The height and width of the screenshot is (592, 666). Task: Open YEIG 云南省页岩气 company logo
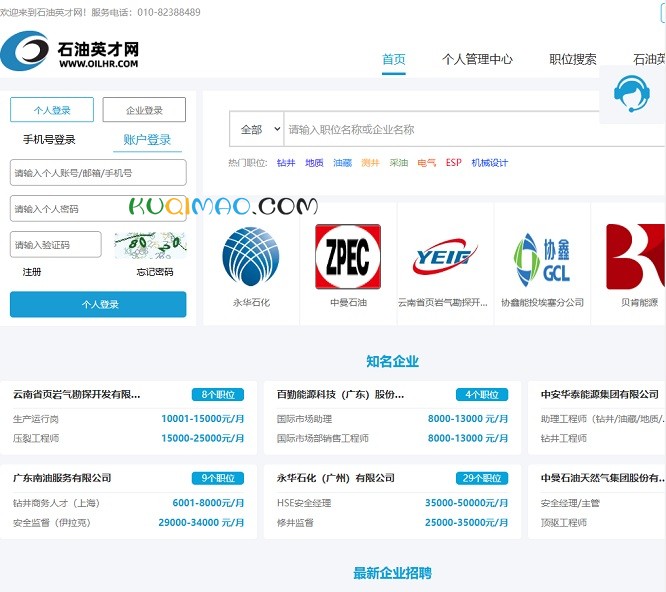(444, 256)
